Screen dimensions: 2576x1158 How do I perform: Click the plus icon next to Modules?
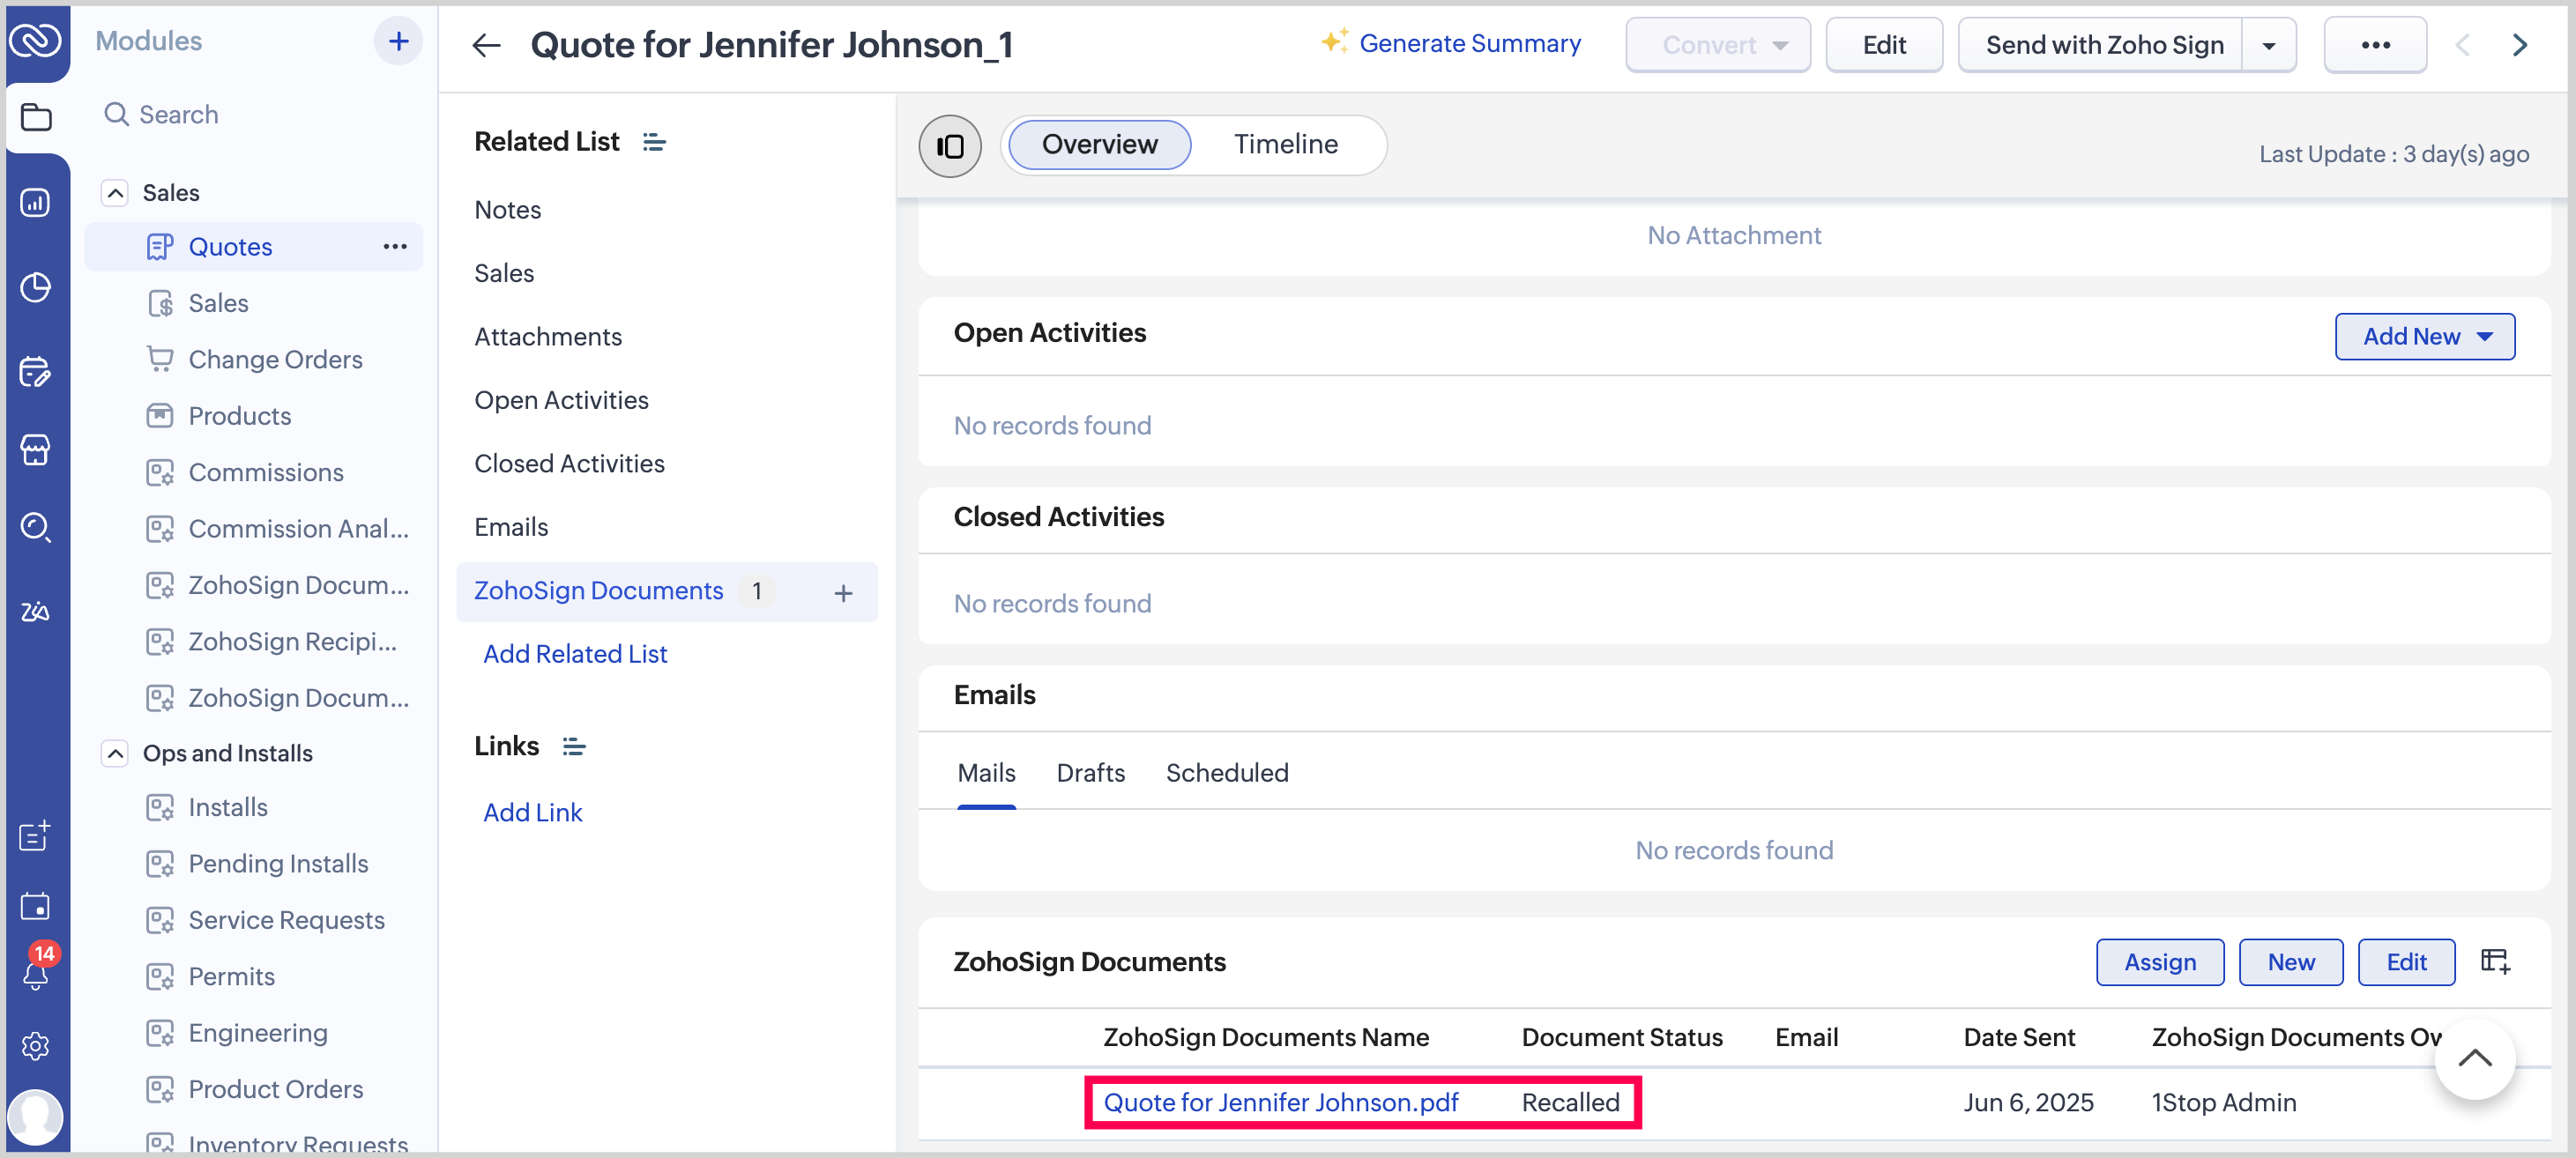coord(398,41)
